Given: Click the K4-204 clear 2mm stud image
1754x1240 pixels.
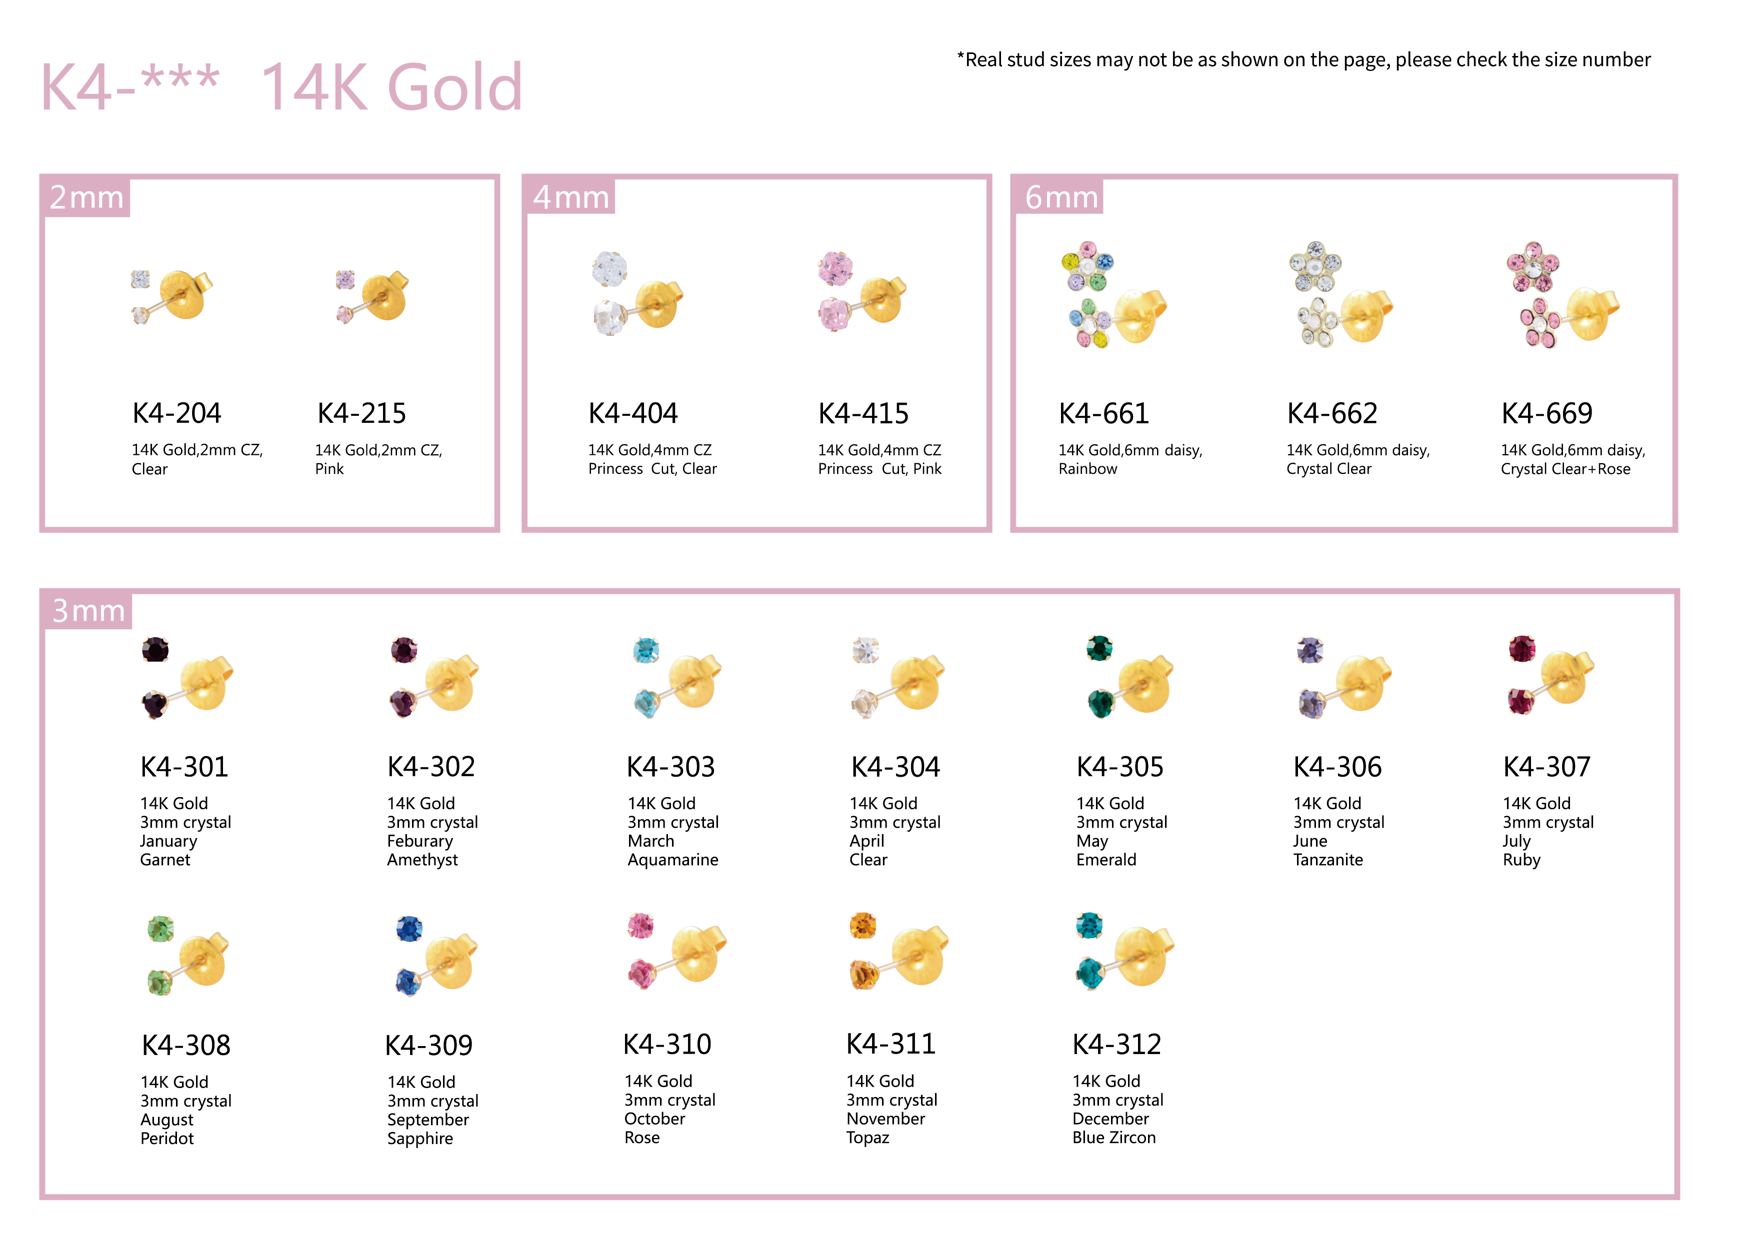Looking at the screenshot, I should [172, 296].
